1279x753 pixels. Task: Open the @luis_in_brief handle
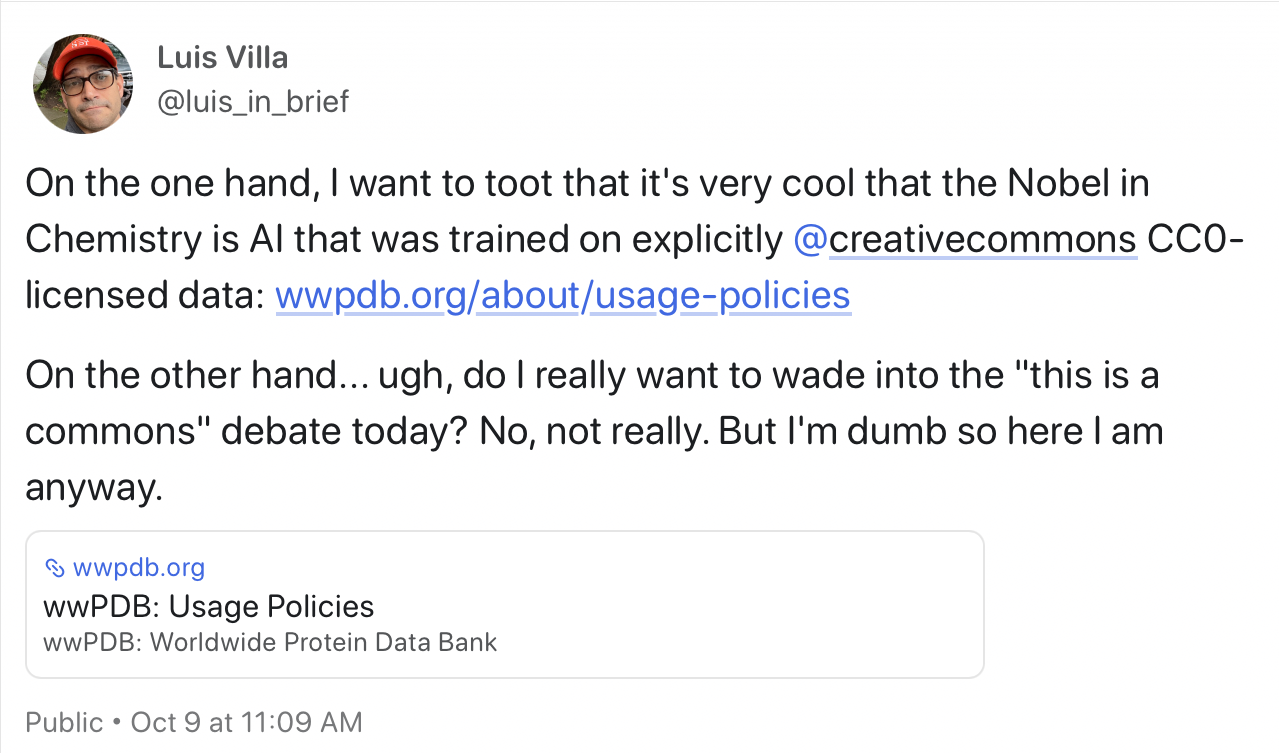point(253,101)
